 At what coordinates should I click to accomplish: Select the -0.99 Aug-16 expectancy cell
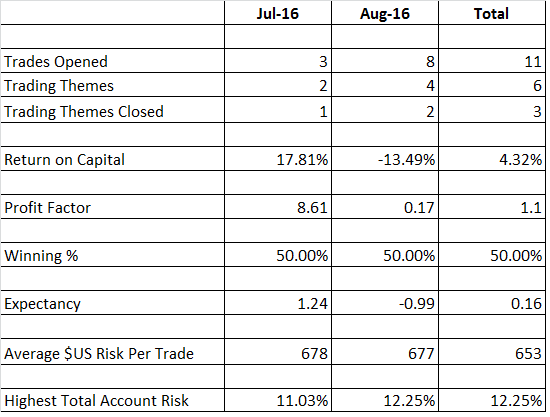pos(385,303)
